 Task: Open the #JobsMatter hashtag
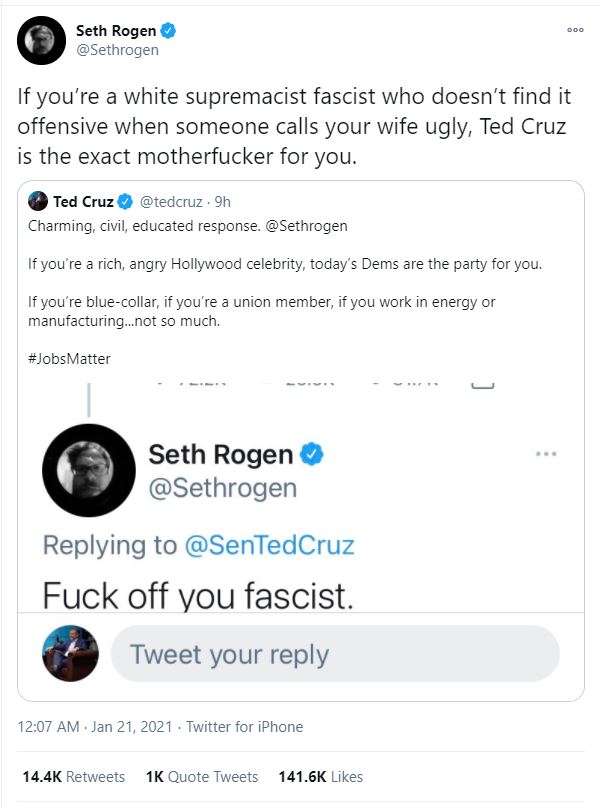pyautogui.click(x=69, y=357)
